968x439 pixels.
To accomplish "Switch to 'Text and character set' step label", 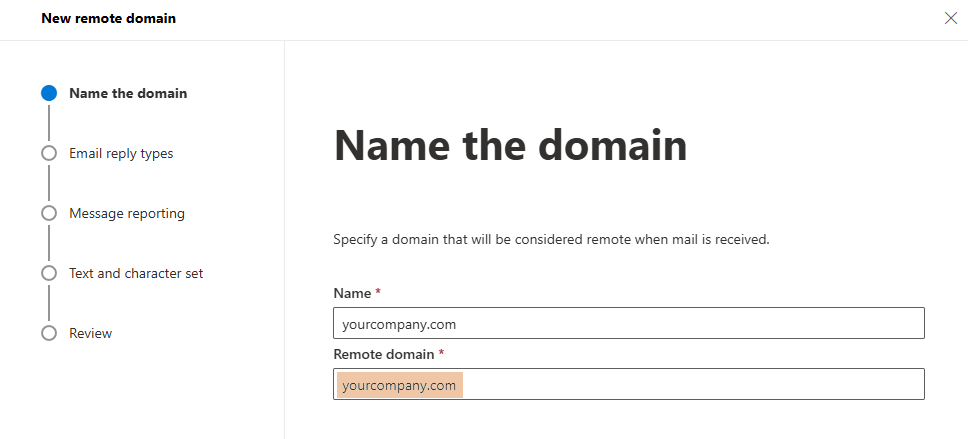I will click(x=136, y=273).
